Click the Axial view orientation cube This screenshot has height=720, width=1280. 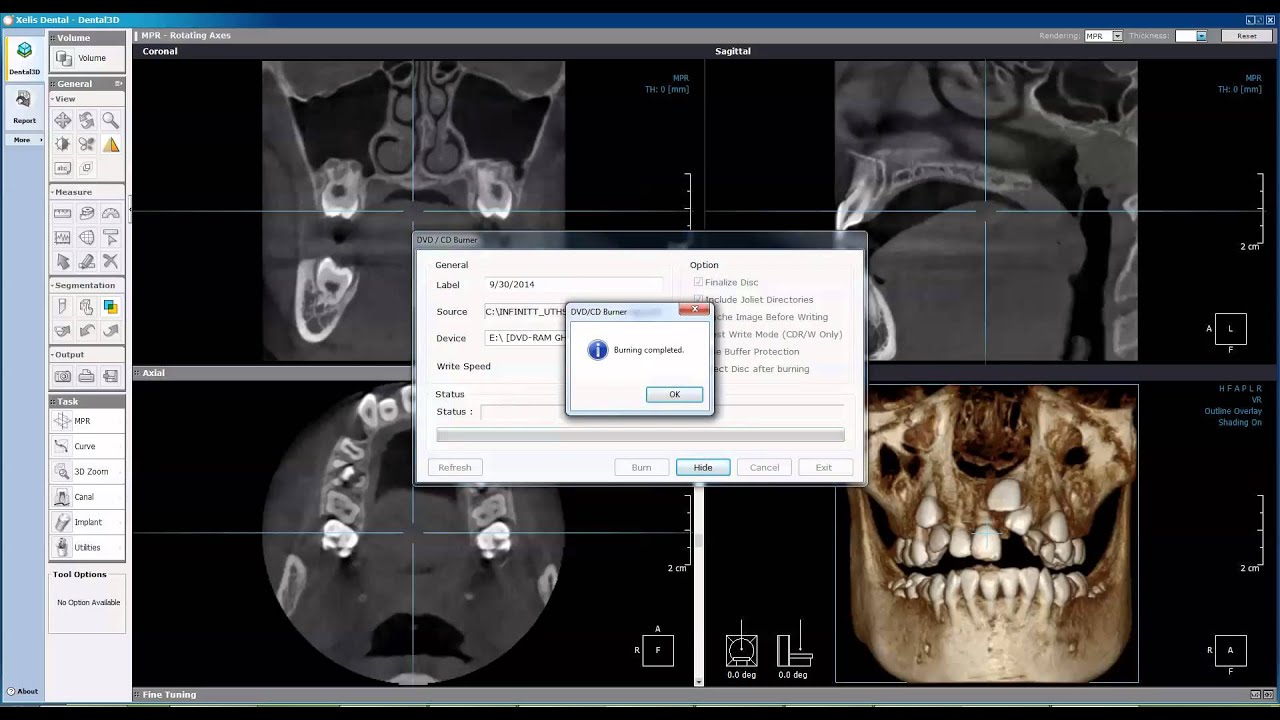(x=658, y=650)
